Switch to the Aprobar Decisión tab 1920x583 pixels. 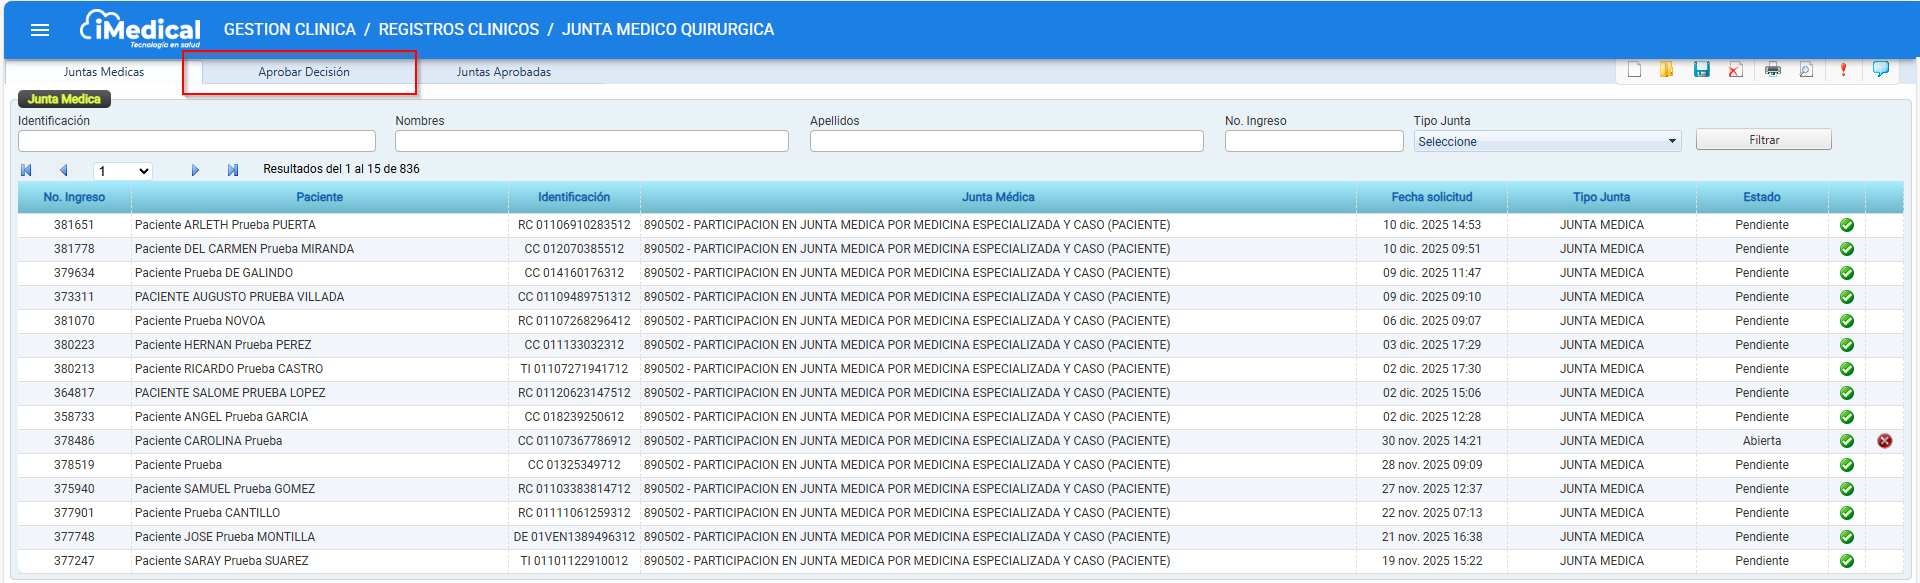(304, 72)
